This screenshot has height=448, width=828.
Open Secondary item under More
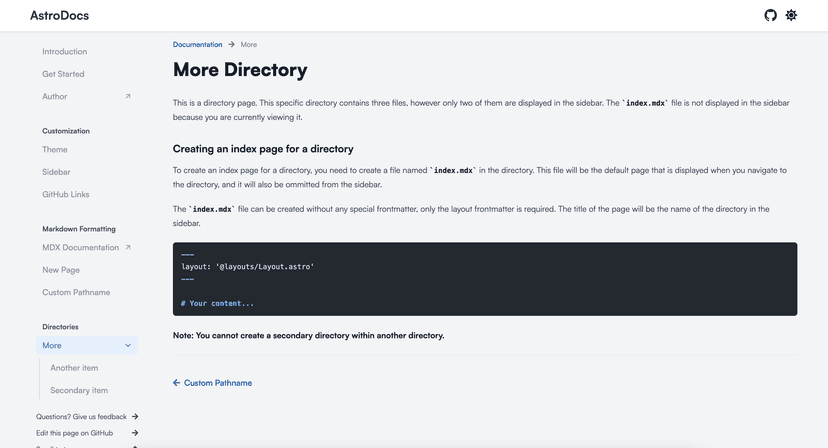[x=79, y=391]
